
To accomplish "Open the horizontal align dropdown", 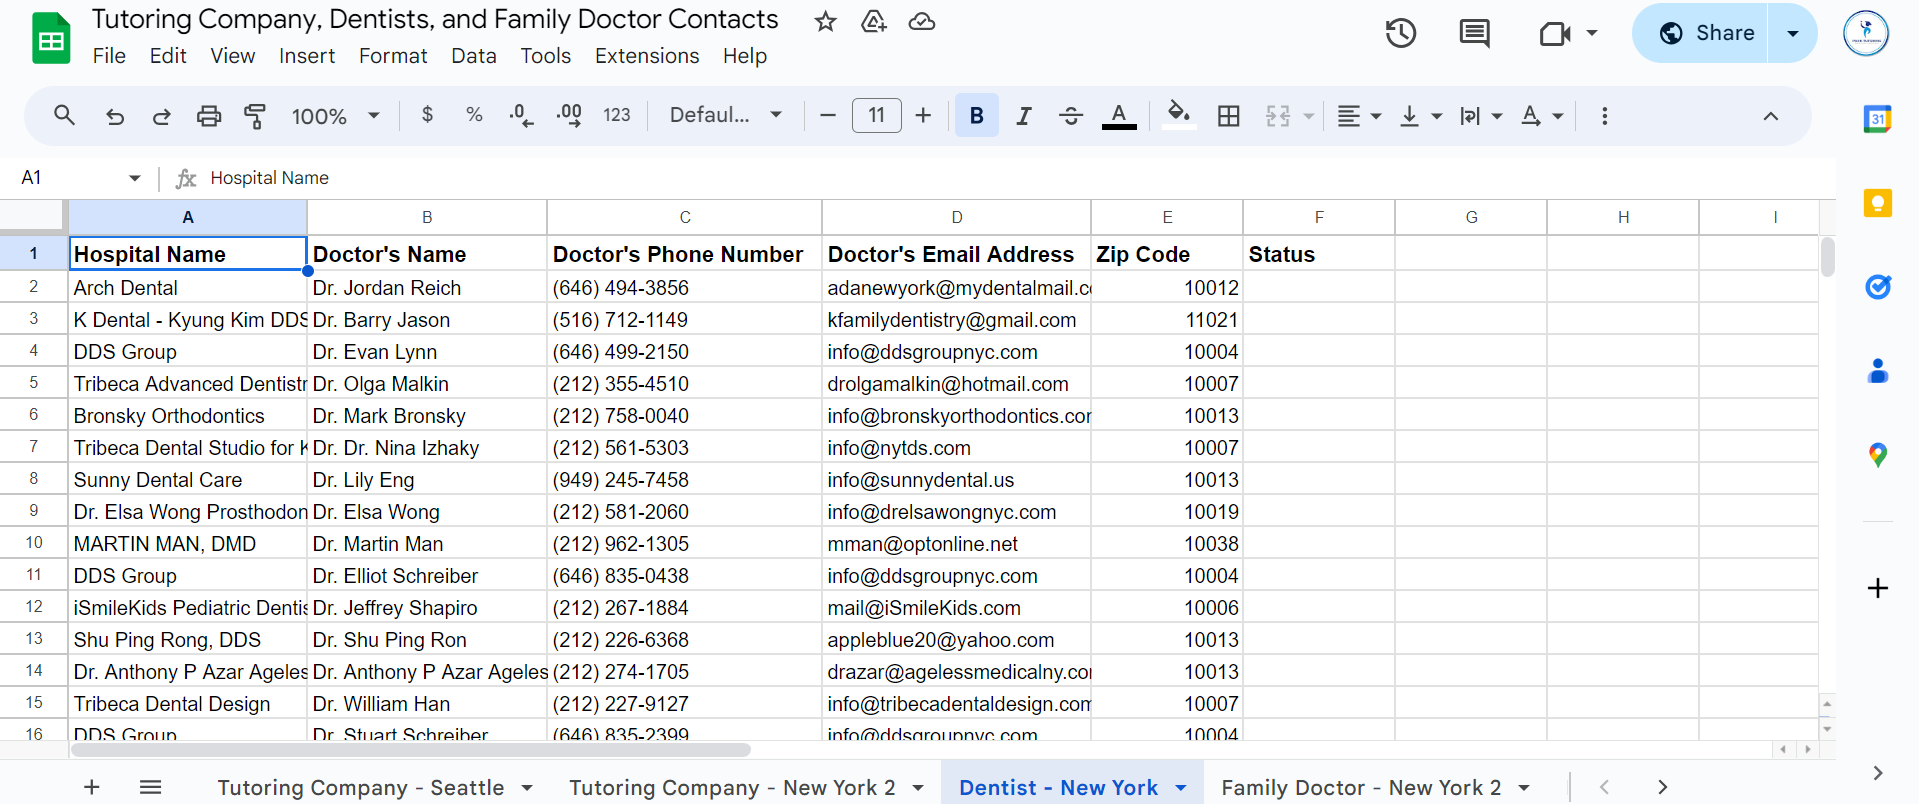I will pos(1359,116).
